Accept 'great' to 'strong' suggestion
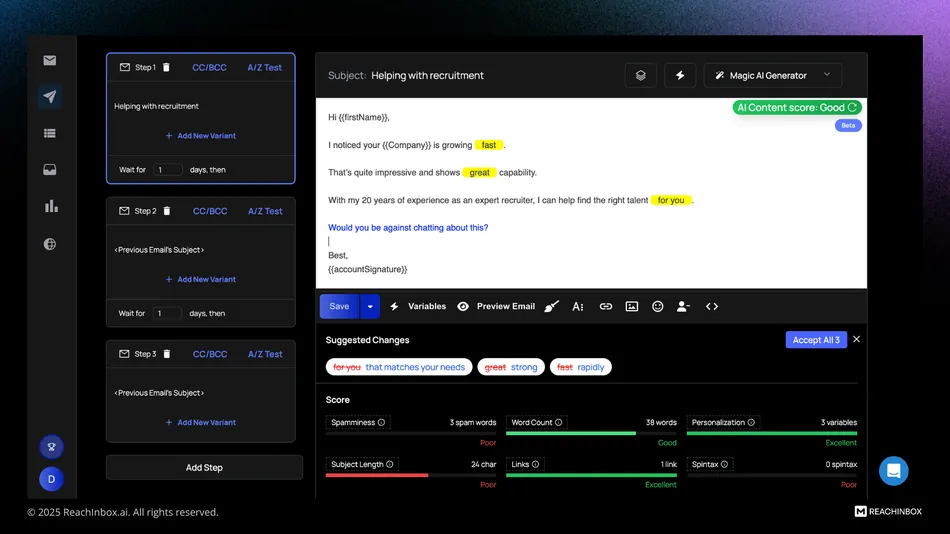950x534 pixels. 511,367
